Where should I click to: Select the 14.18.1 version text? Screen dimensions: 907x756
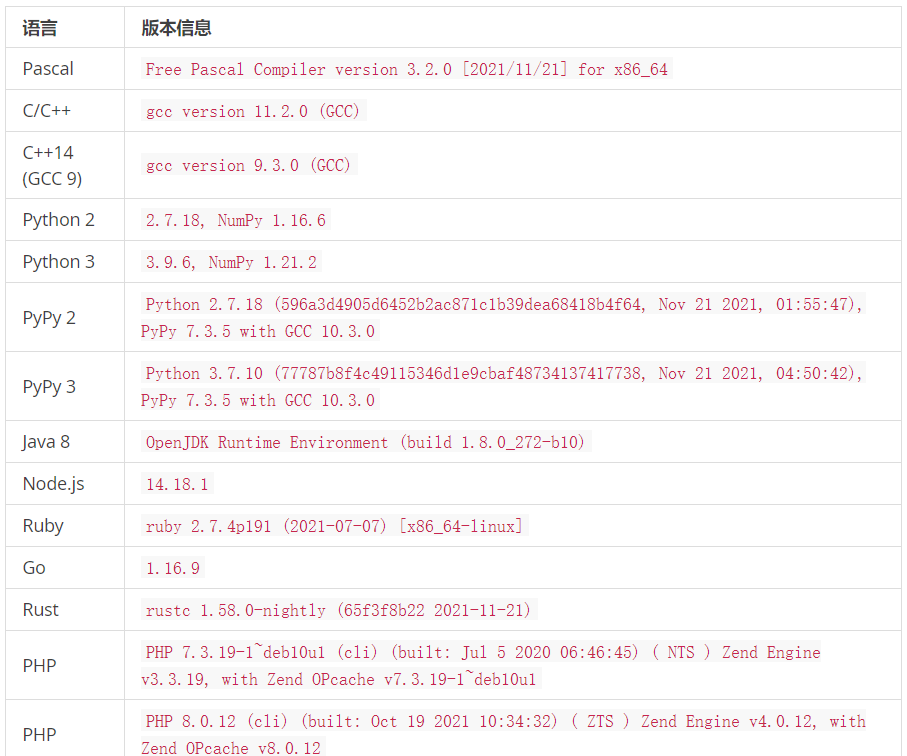click(177, 484)
